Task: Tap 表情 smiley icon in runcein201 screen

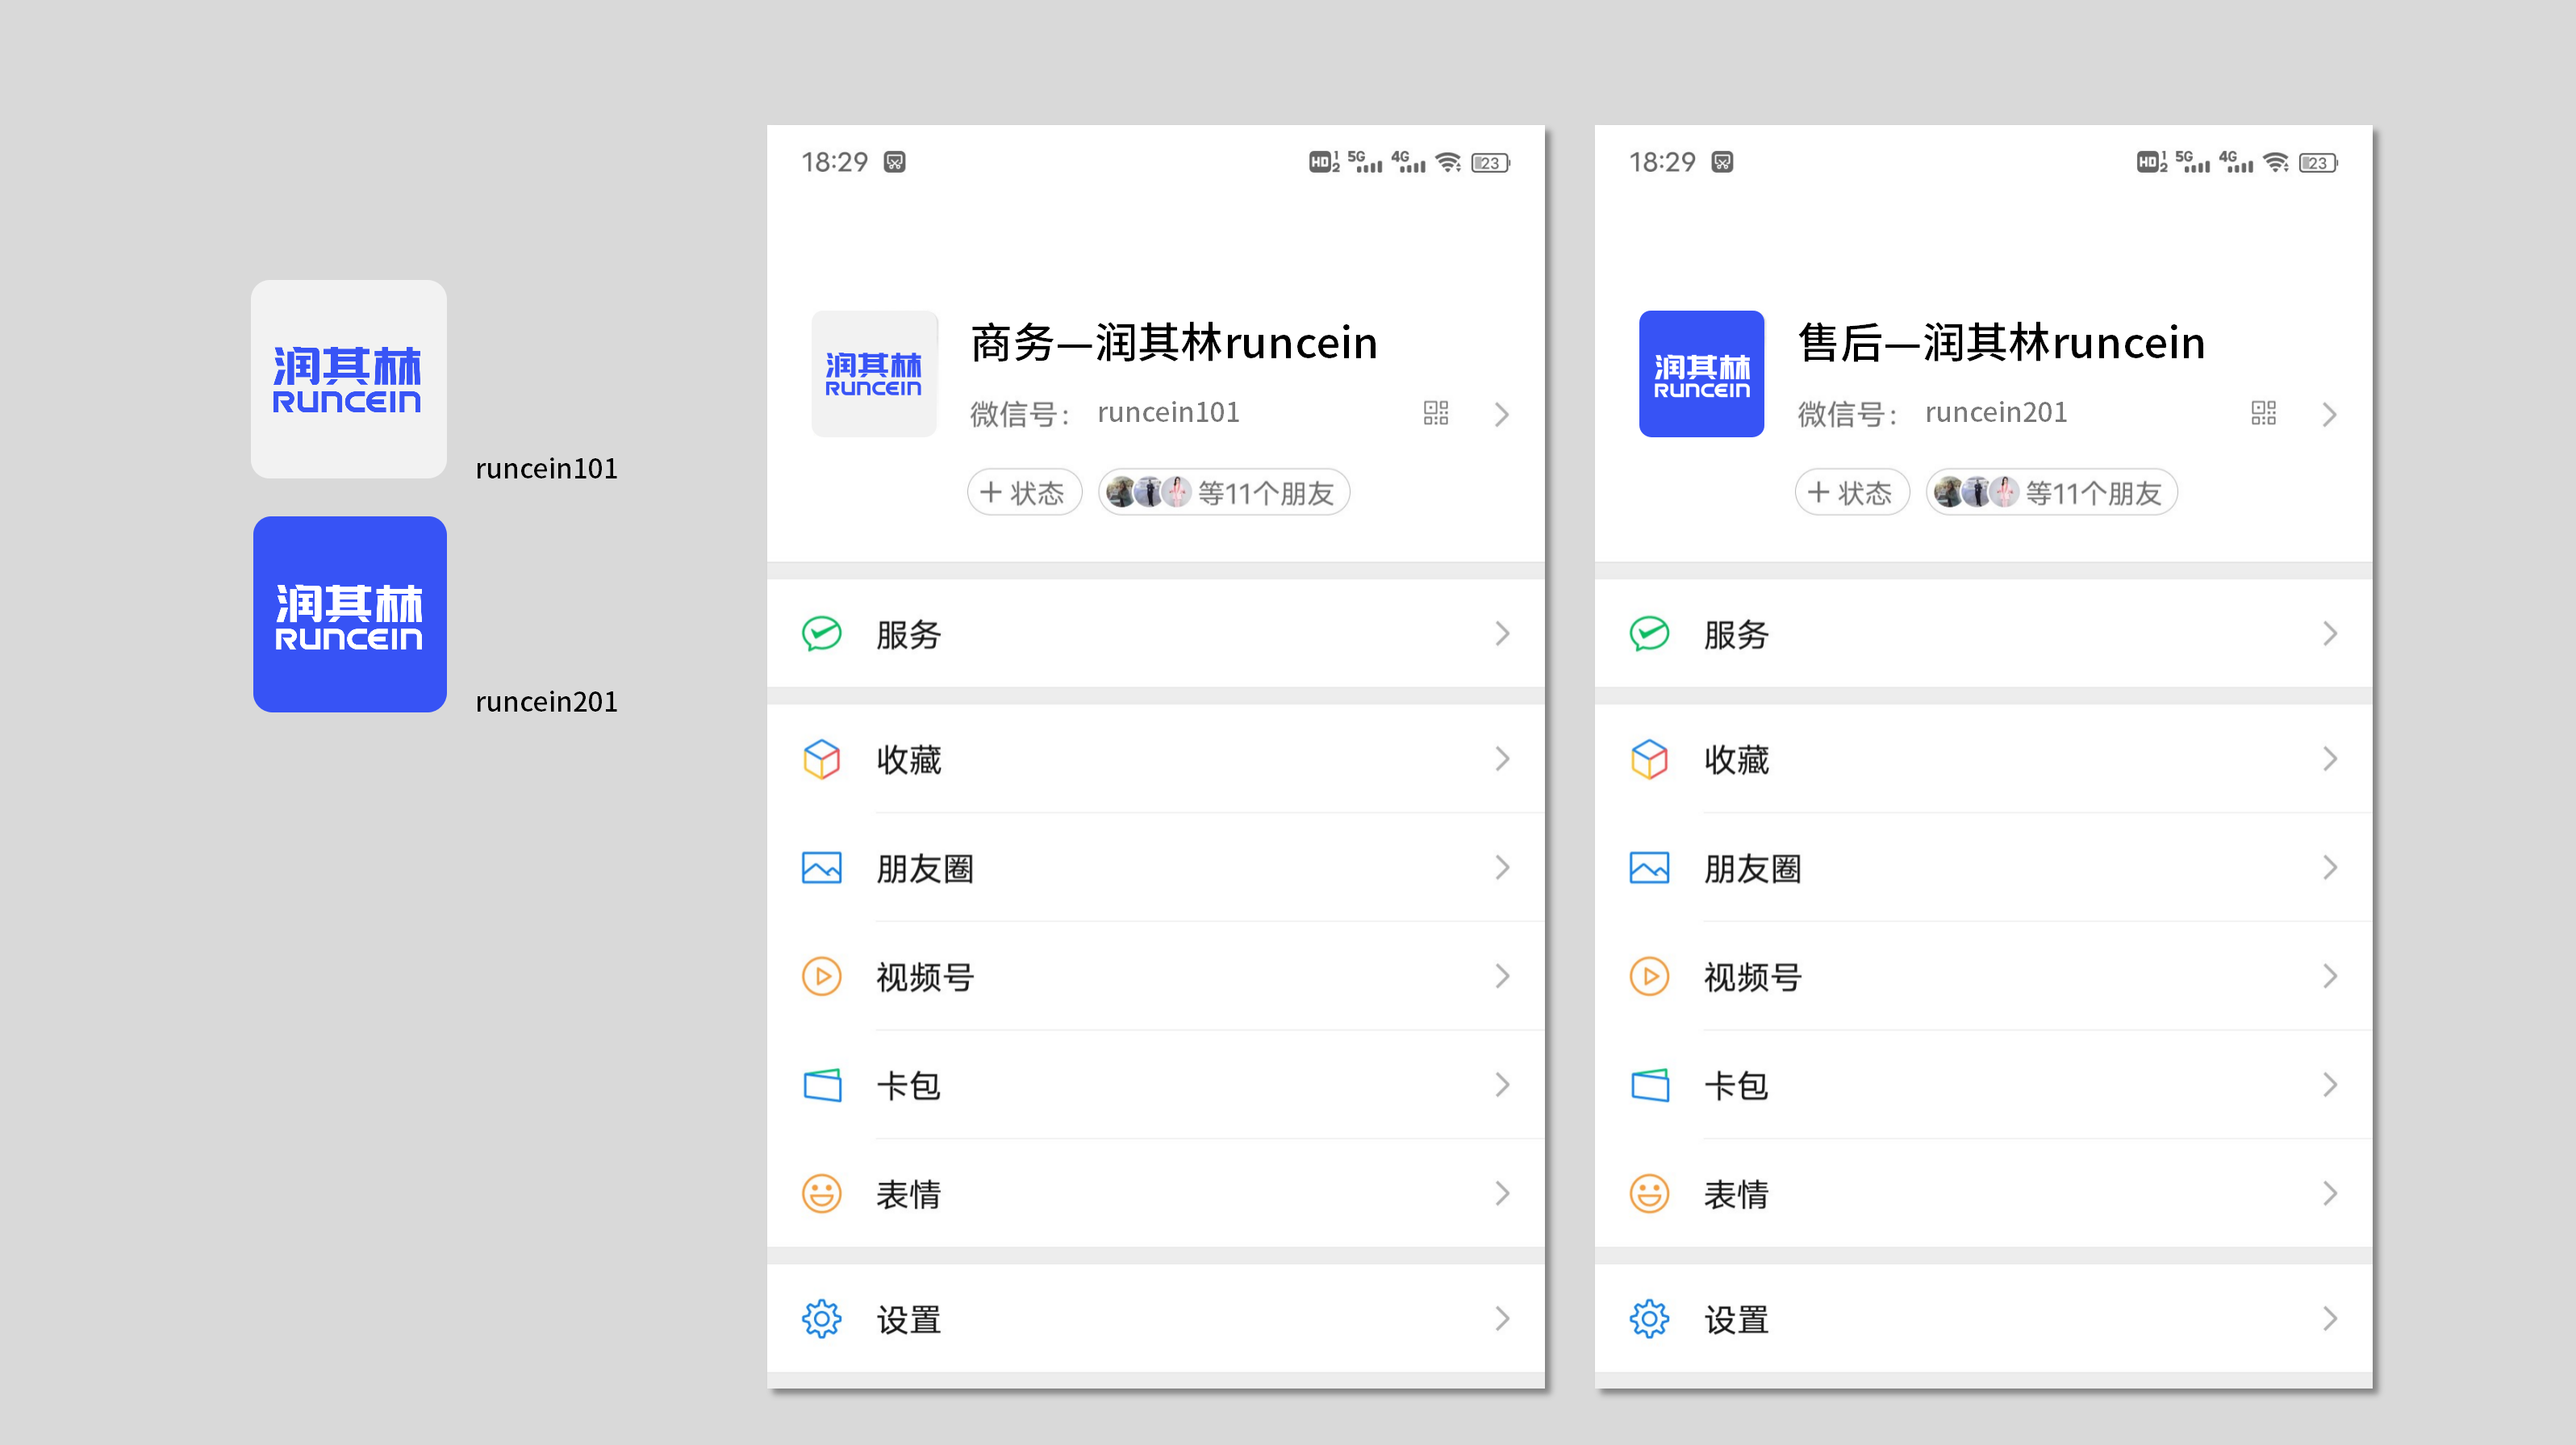Action: (1650, 1193)
